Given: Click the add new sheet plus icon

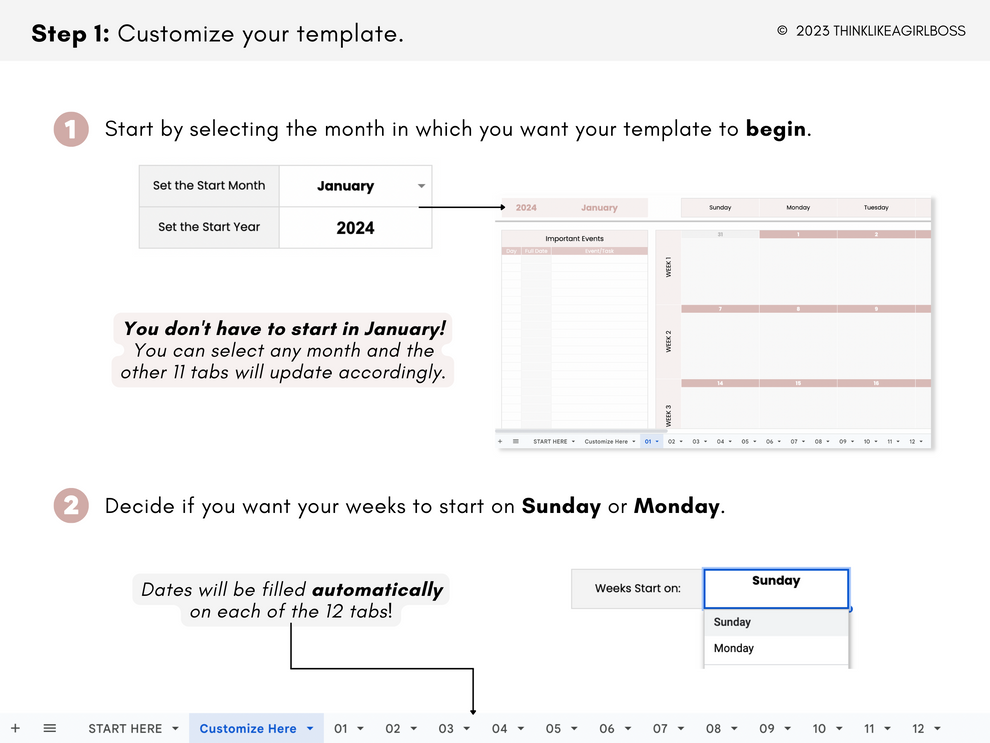Looking at the screenshot, I should 15,728.
